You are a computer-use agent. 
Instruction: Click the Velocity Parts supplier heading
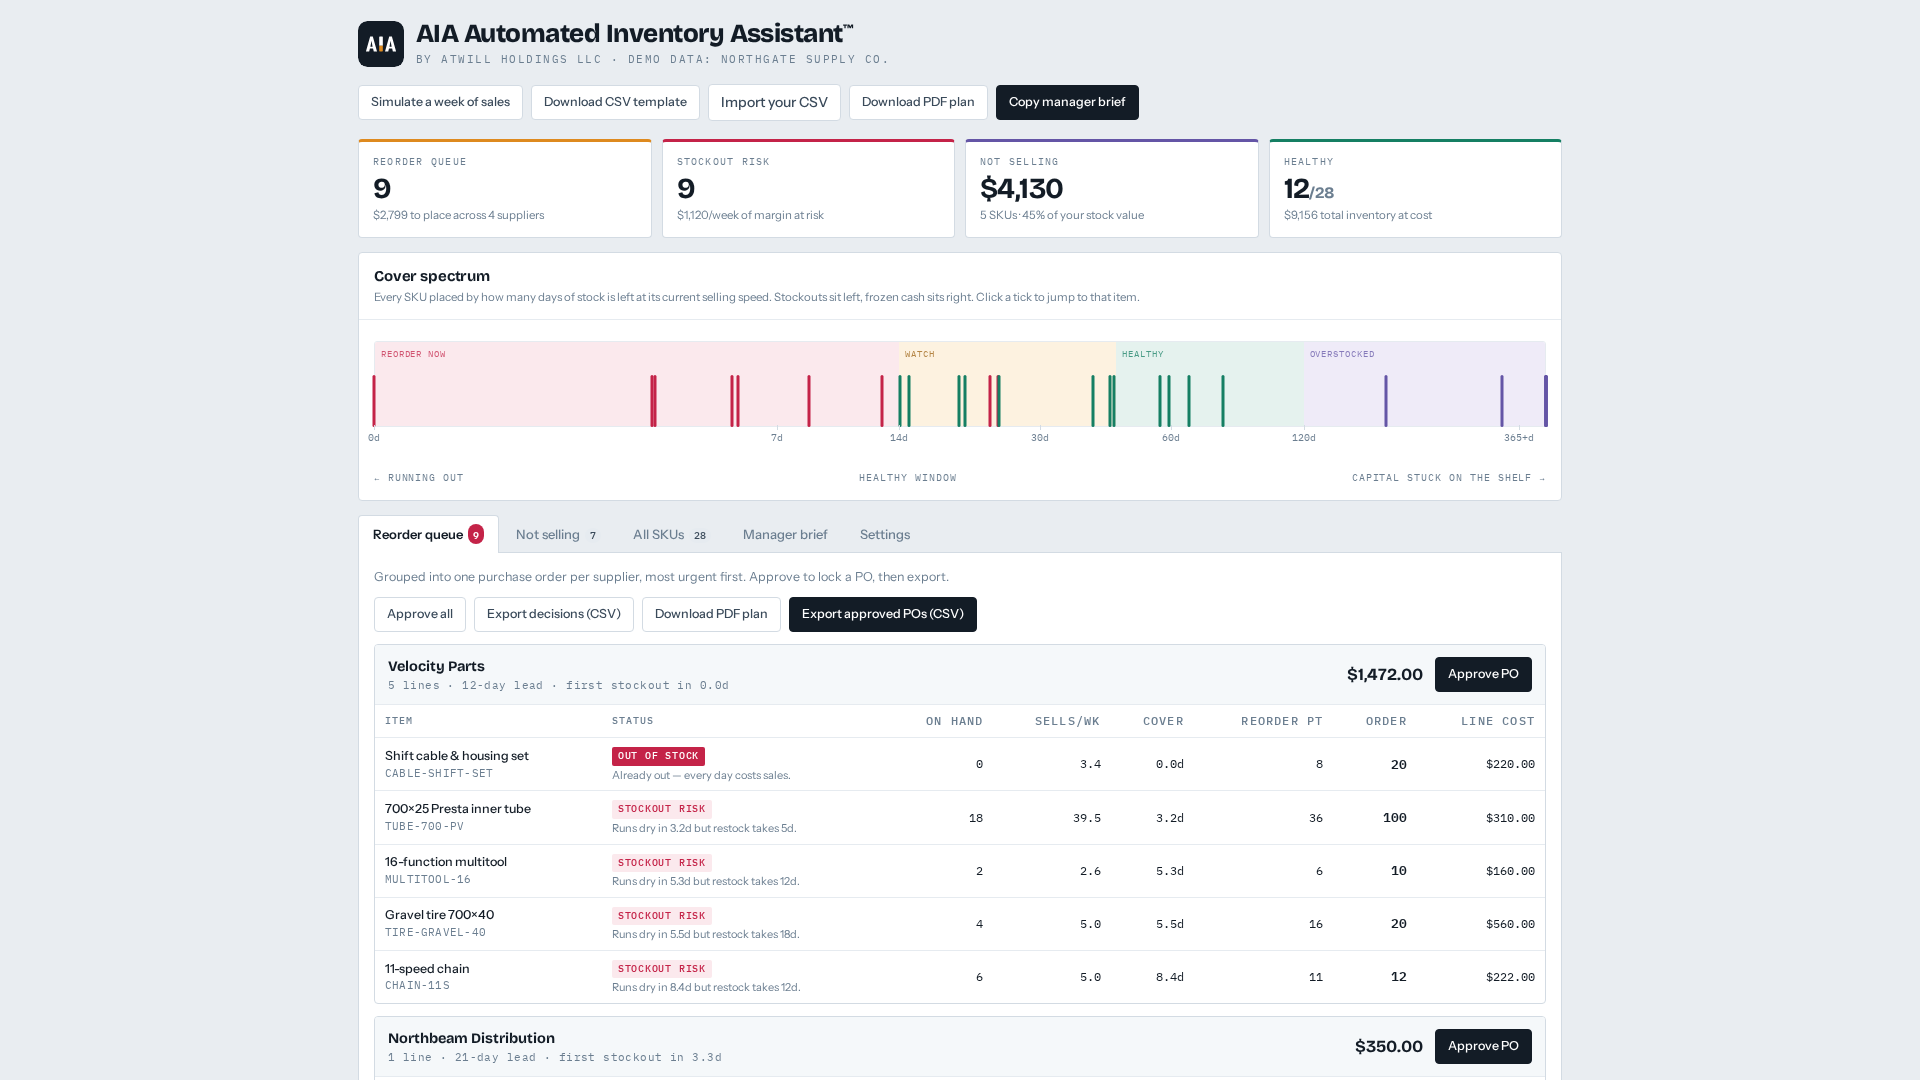[436, 666]
